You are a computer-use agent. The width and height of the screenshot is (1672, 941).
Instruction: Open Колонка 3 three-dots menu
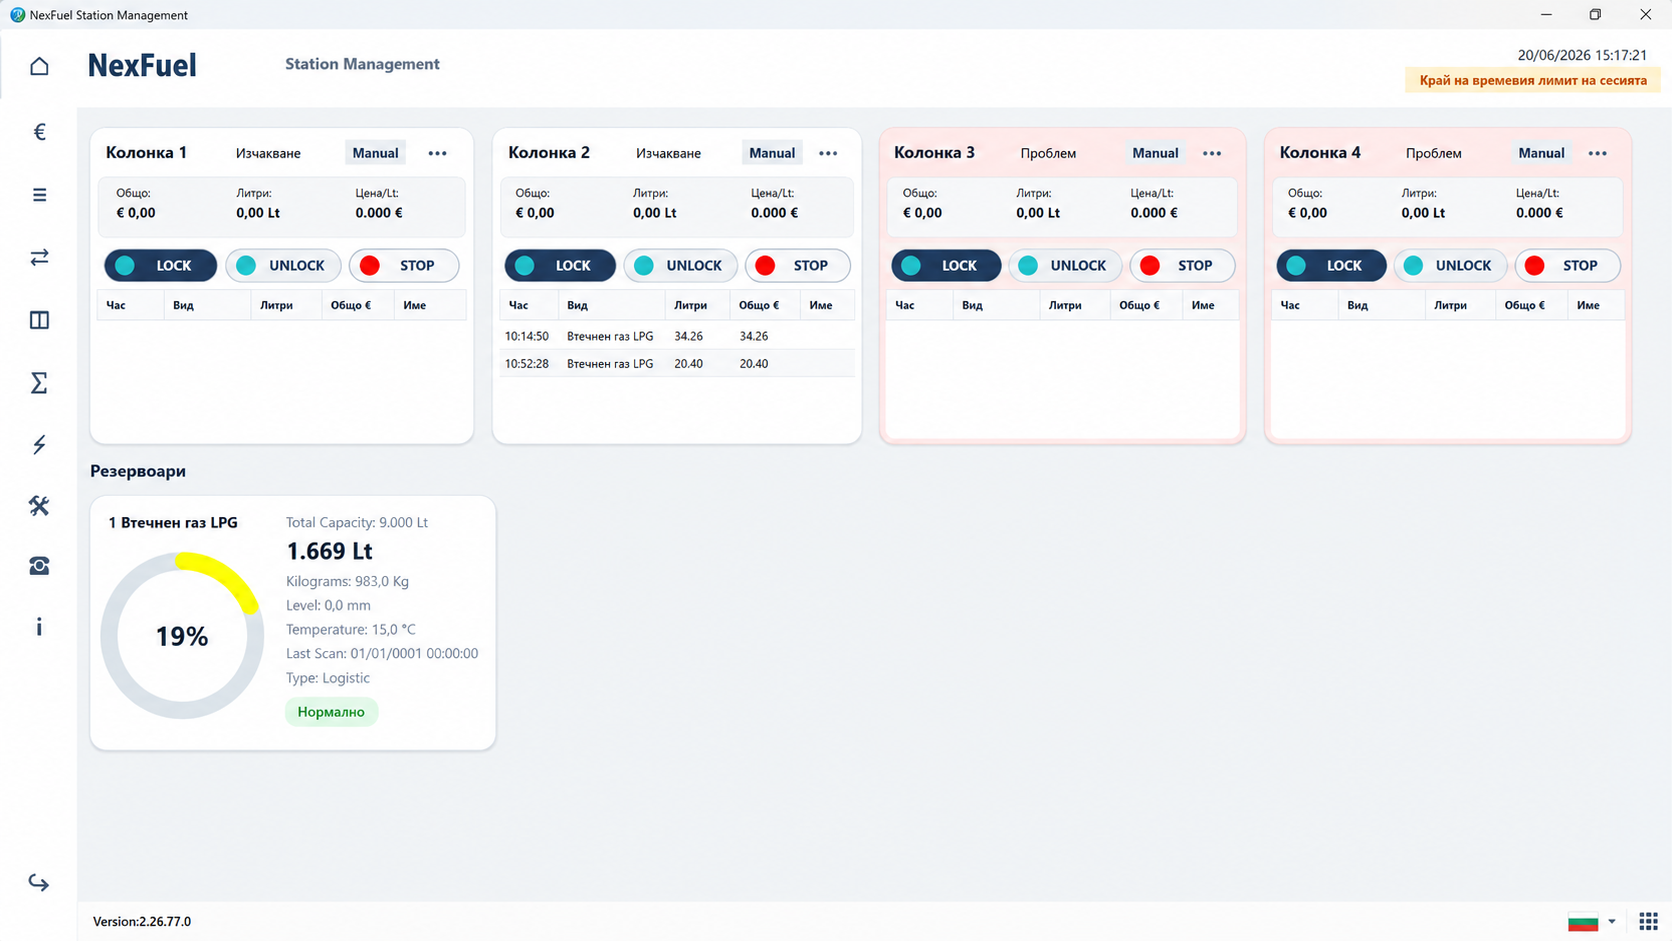click(x=1212, y=153)
